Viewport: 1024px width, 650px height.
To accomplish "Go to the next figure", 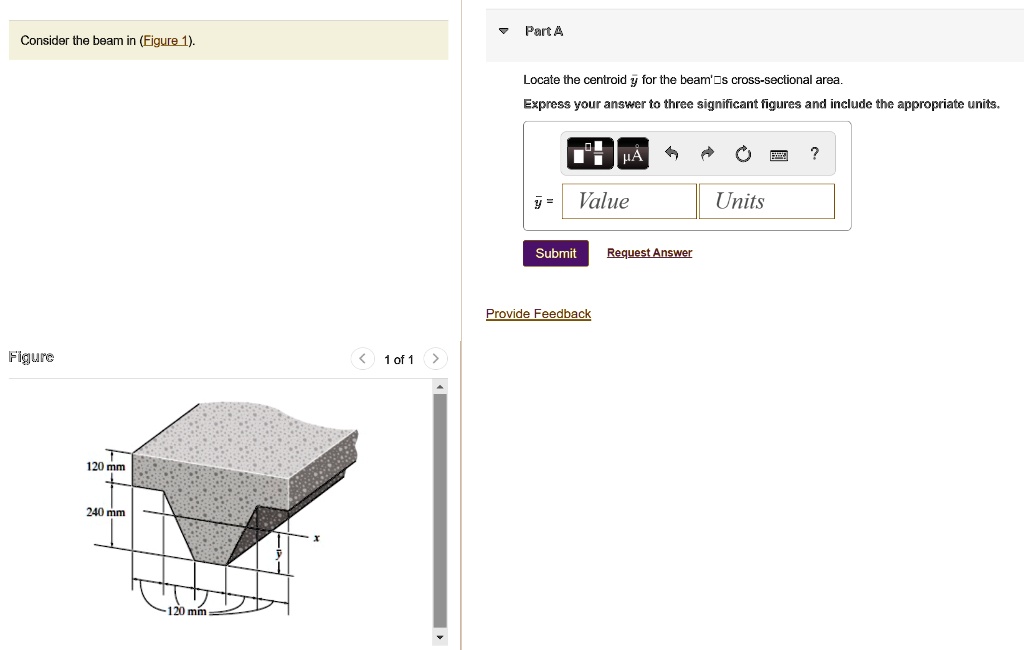I will (x=435, y=359).
